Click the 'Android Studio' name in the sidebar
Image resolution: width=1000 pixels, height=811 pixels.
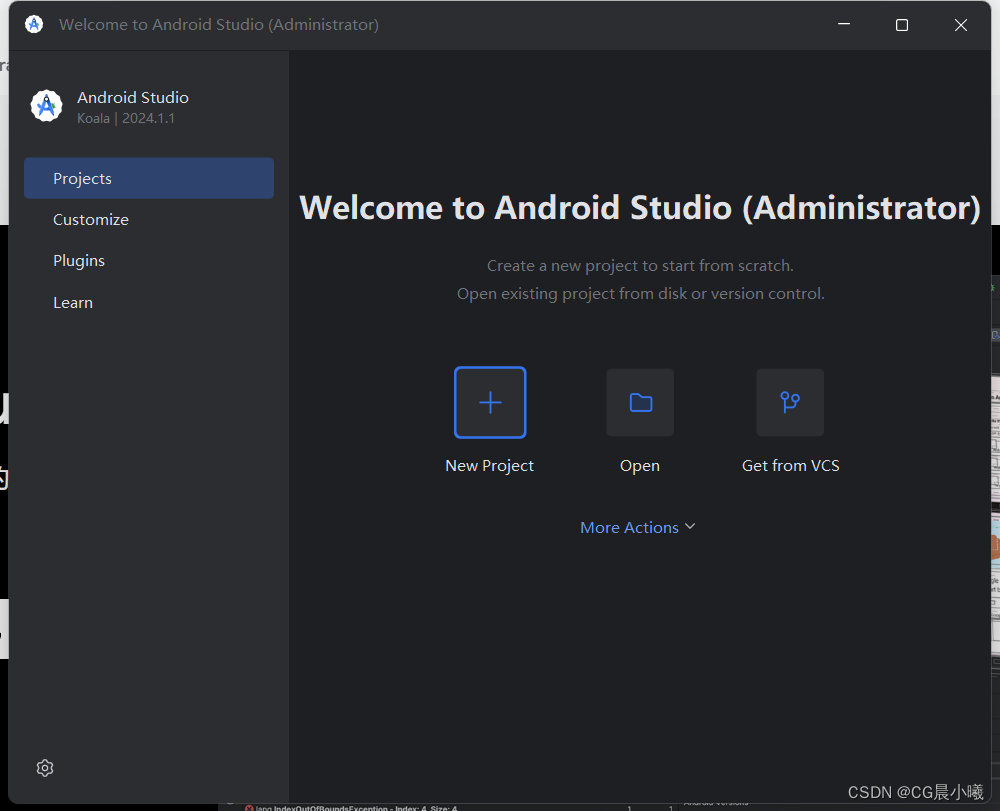point(133,97)
